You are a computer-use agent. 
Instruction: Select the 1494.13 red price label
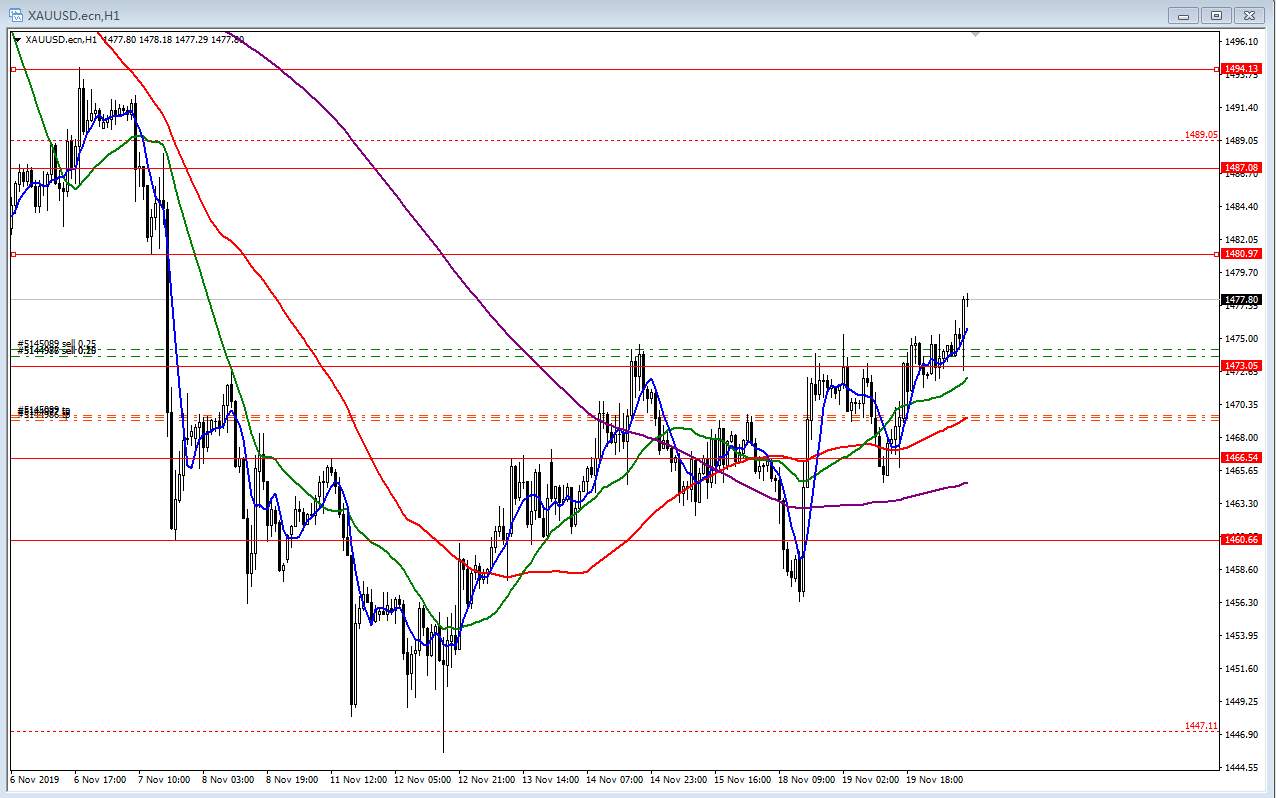point(1242,69)
